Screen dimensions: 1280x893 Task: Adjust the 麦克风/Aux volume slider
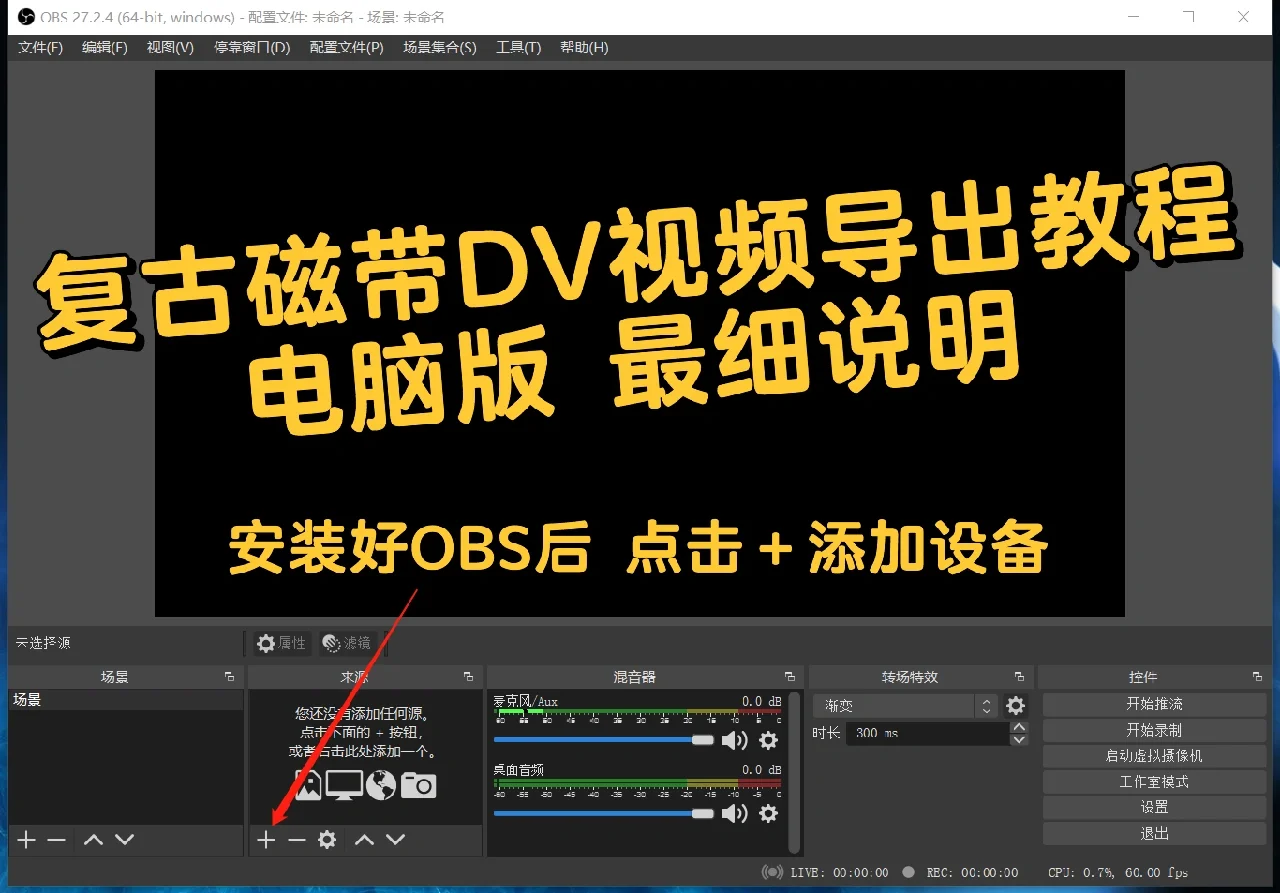coord(604,740)
